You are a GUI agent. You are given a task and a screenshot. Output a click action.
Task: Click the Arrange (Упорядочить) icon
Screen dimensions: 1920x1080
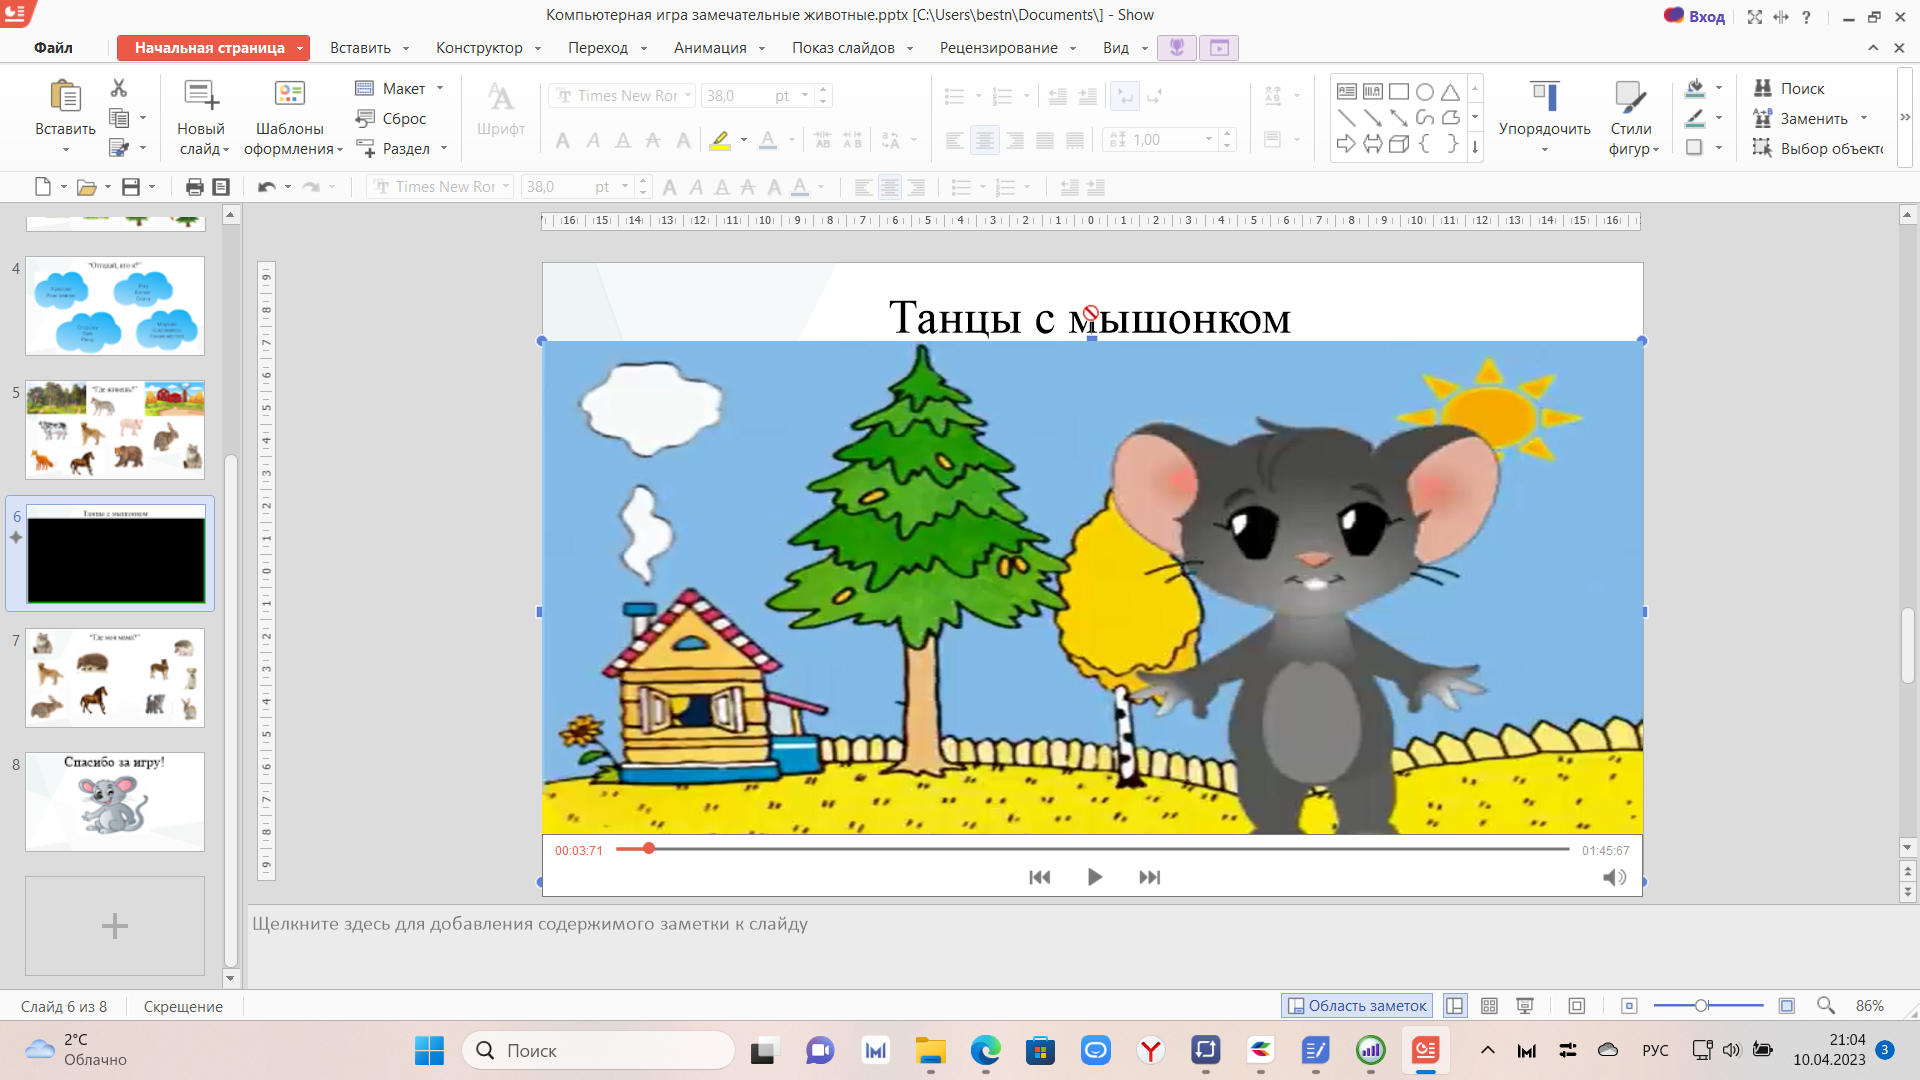(1544, 97)
